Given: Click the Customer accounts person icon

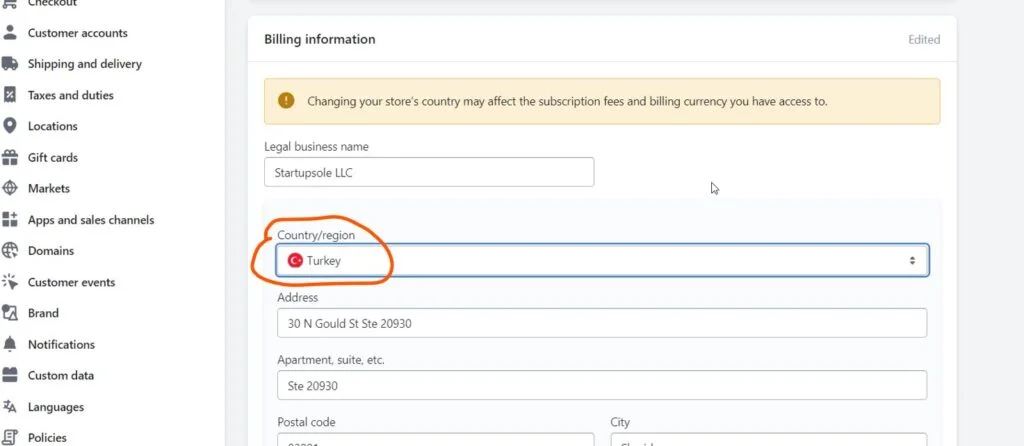Looking at the screenshot, I should click(x=10, y=33).
